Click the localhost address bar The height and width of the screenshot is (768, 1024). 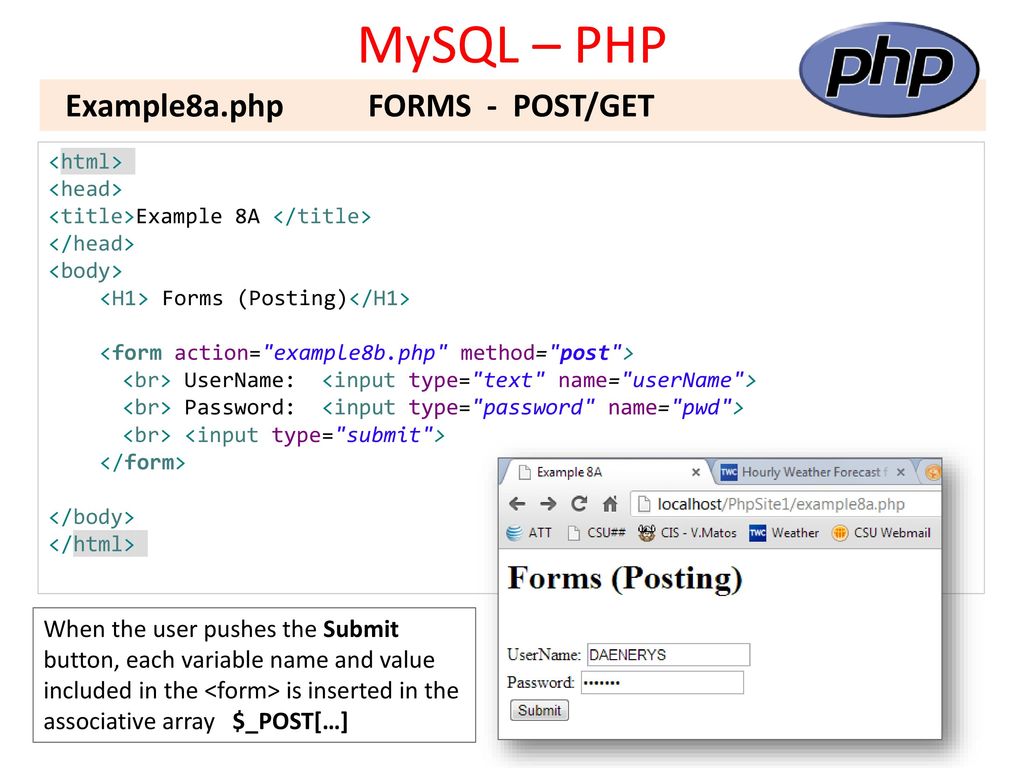[786, 504]
